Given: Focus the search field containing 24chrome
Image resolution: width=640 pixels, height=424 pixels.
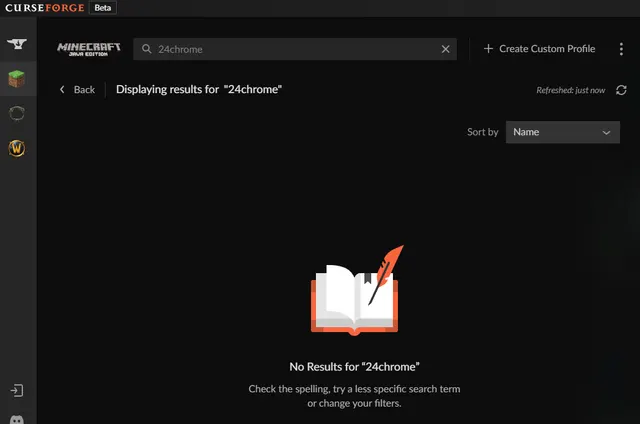Looking at the screenshot, I should (295, 49).
